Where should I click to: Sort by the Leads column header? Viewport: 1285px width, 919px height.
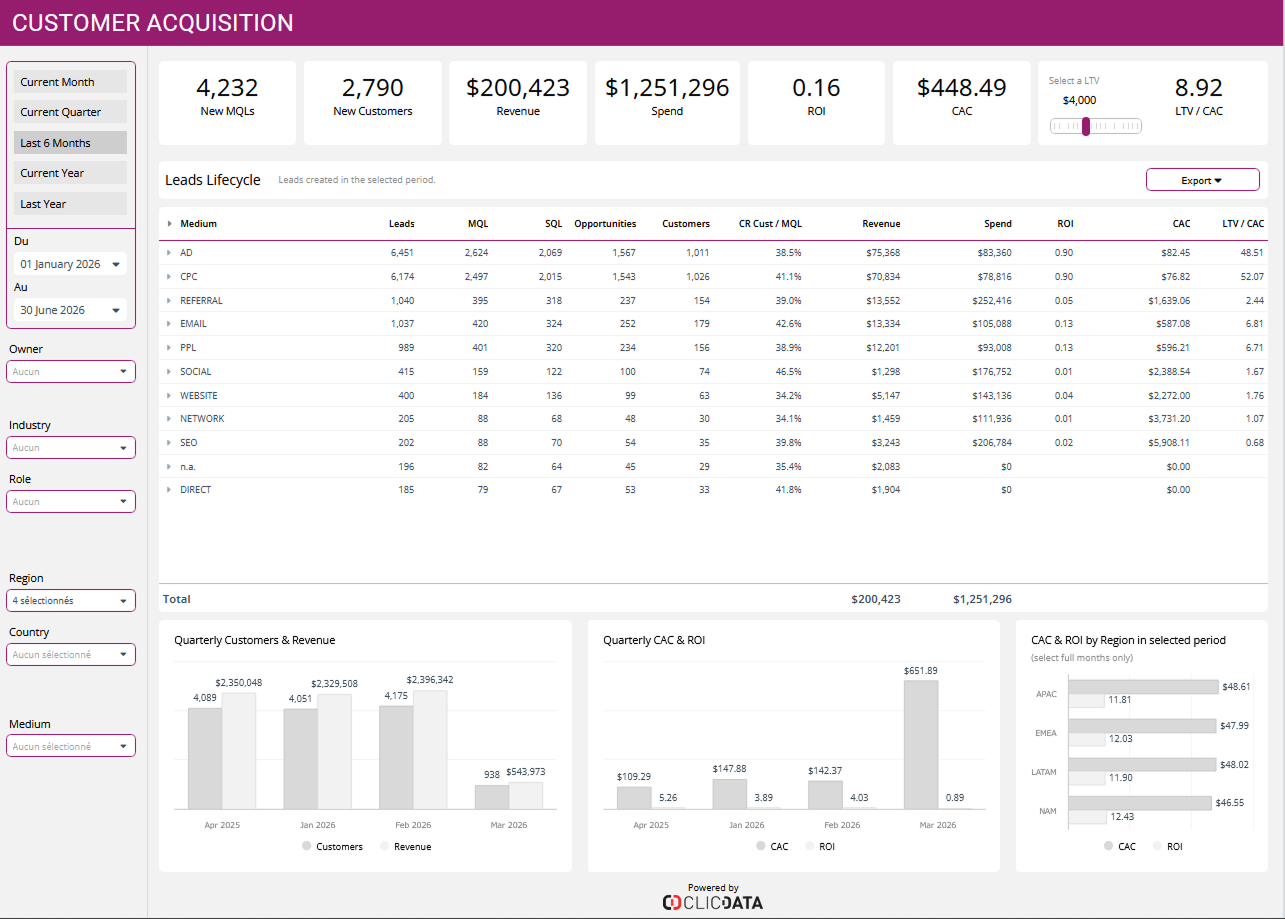click(x=401, y=224)
